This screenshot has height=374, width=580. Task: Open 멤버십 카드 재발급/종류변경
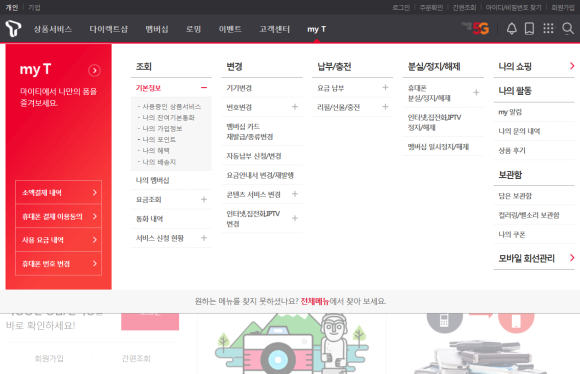pos(250,131)
